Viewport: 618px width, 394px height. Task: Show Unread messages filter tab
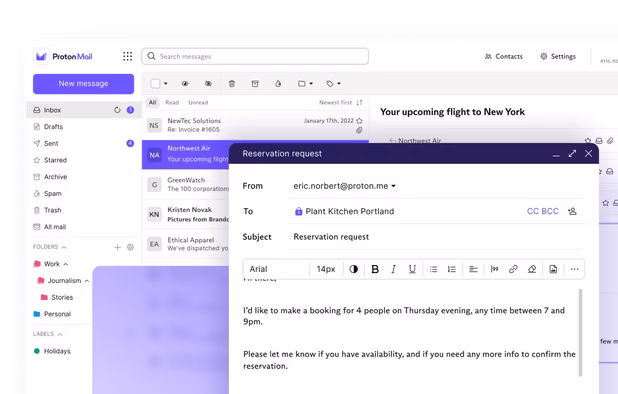coord(198,102)
